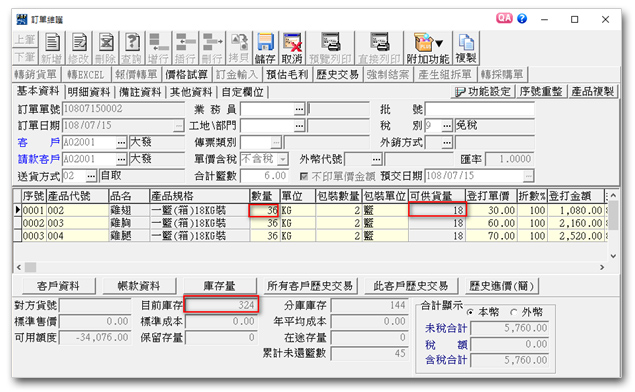Select the 外幣 radio button
The height and width of the screenshot is (392, 635).
pyautogui.click(x=514, y=312)
